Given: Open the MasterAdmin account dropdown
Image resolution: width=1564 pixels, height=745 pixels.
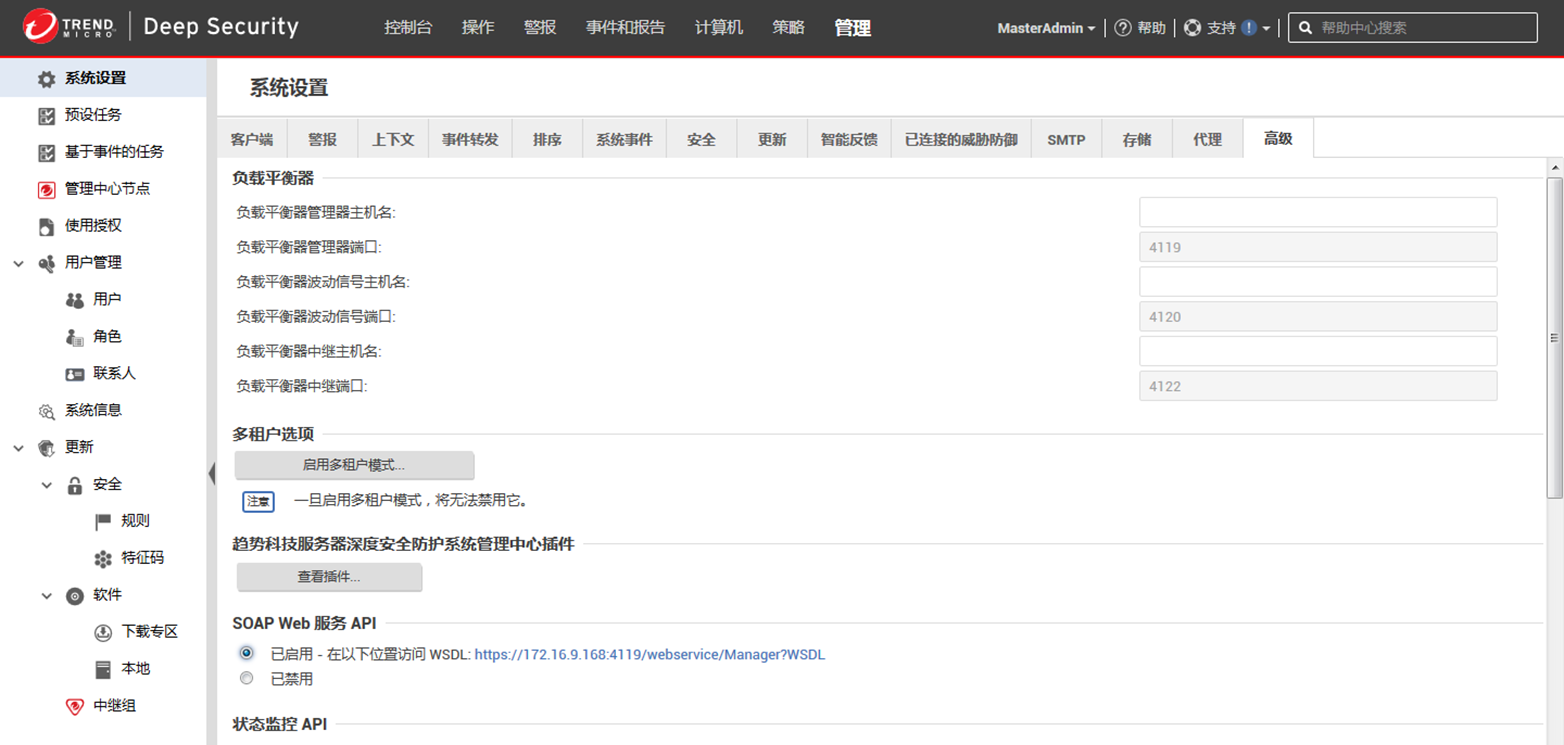Looking at the screenshot, I should coord(1045,28).
